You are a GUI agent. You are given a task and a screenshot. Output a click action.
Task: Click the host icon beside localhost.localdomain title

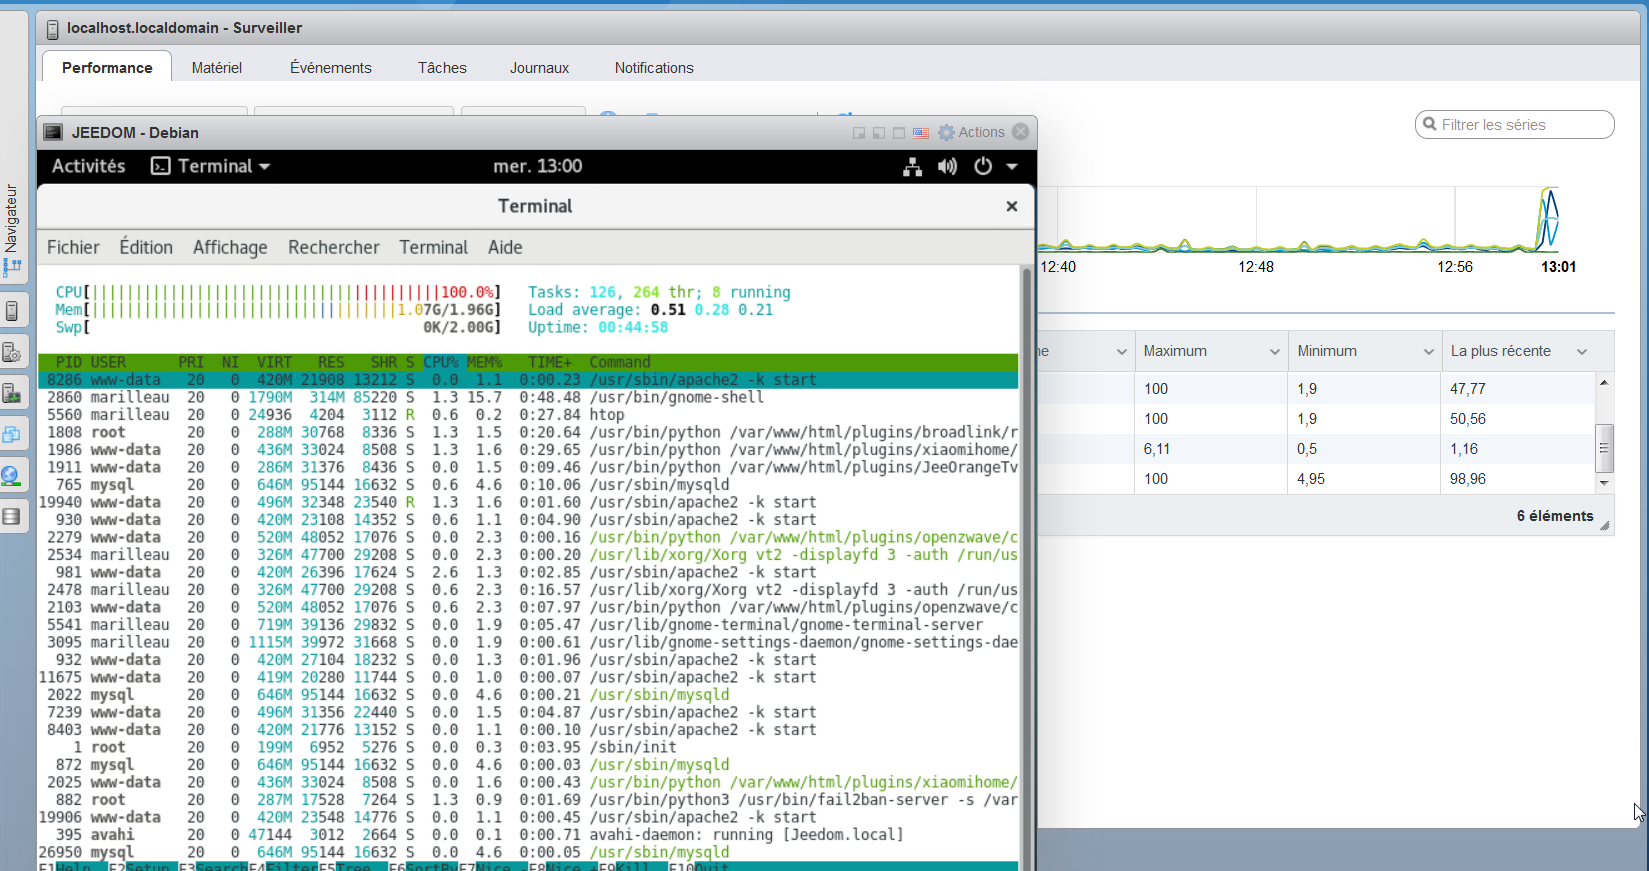pyautogui.click(x=53, y=29)
